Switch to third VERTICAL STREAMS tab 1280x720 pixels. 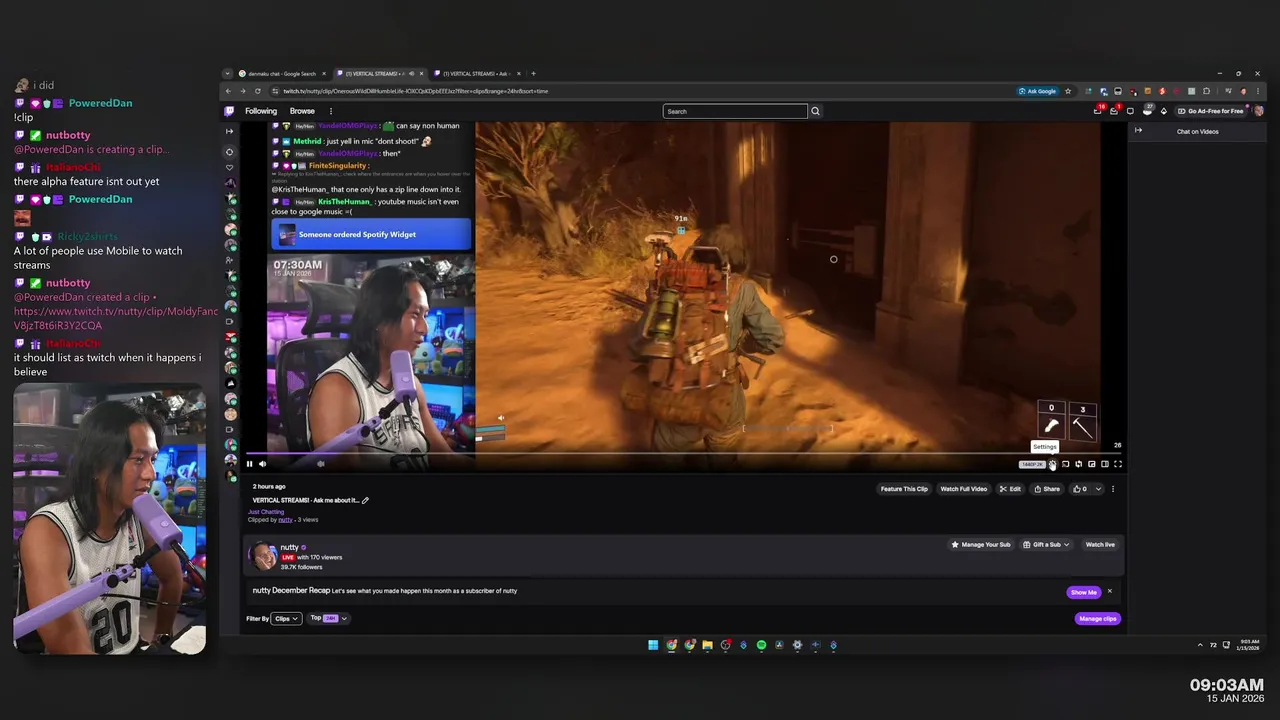point(476,74)
